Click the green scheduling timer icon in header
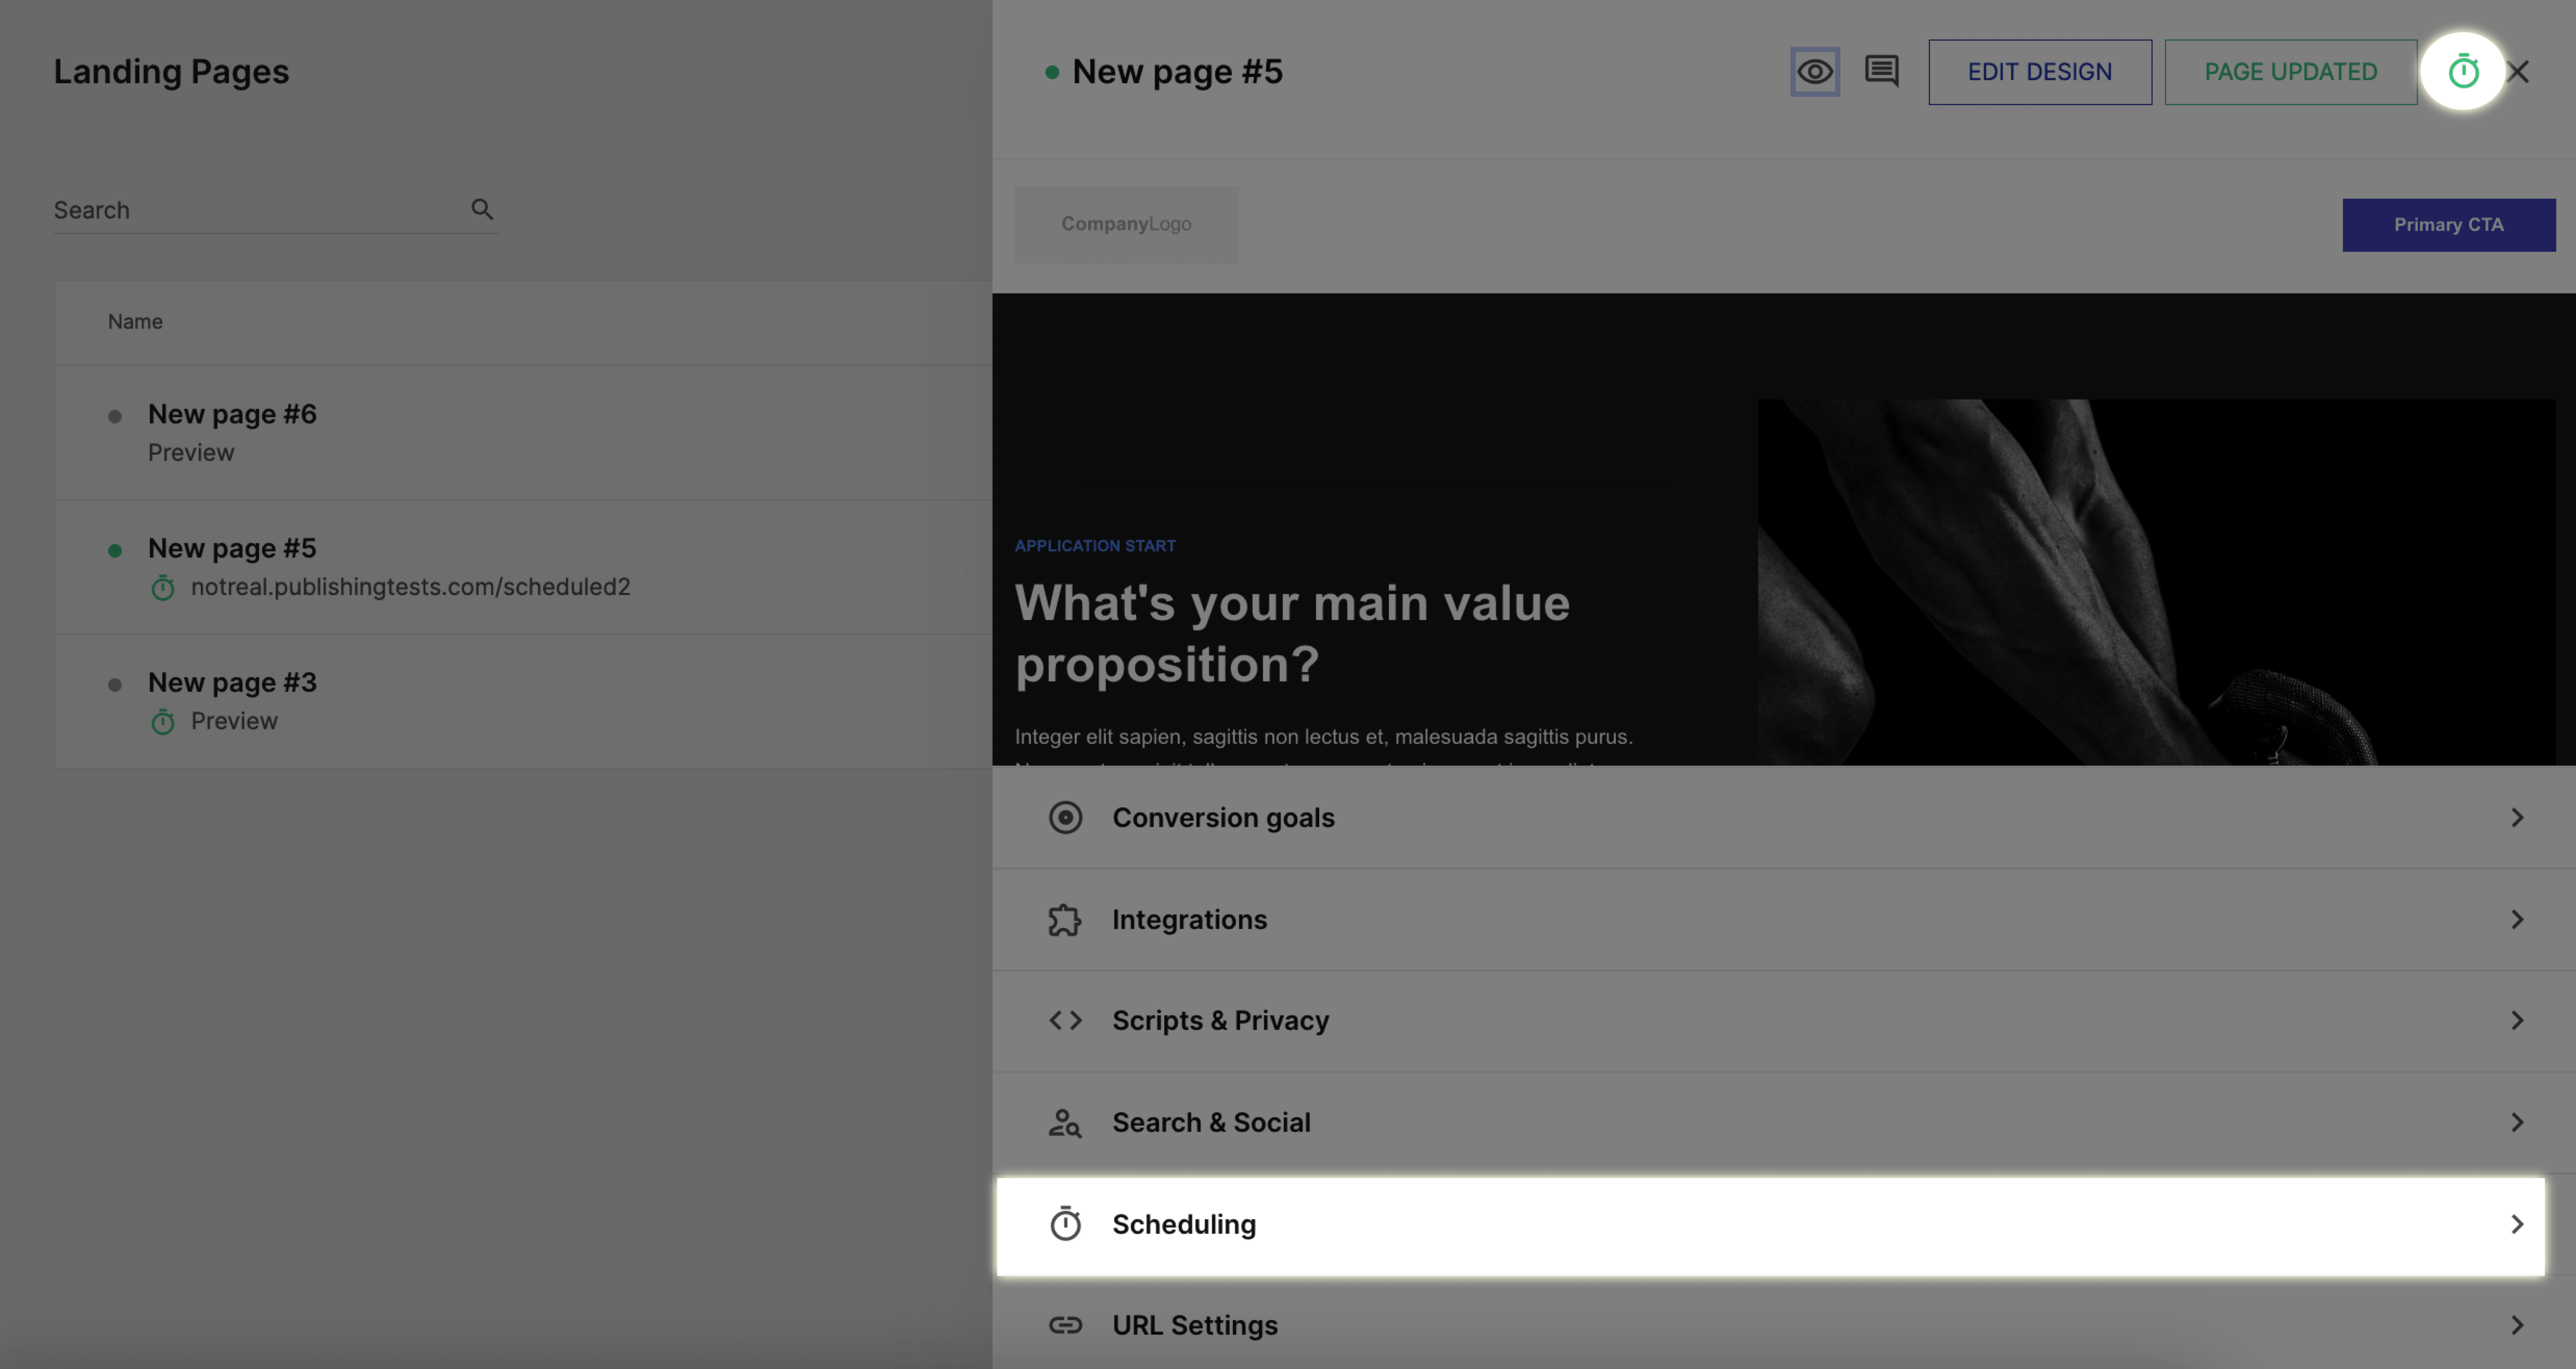 click(2463, 72)
